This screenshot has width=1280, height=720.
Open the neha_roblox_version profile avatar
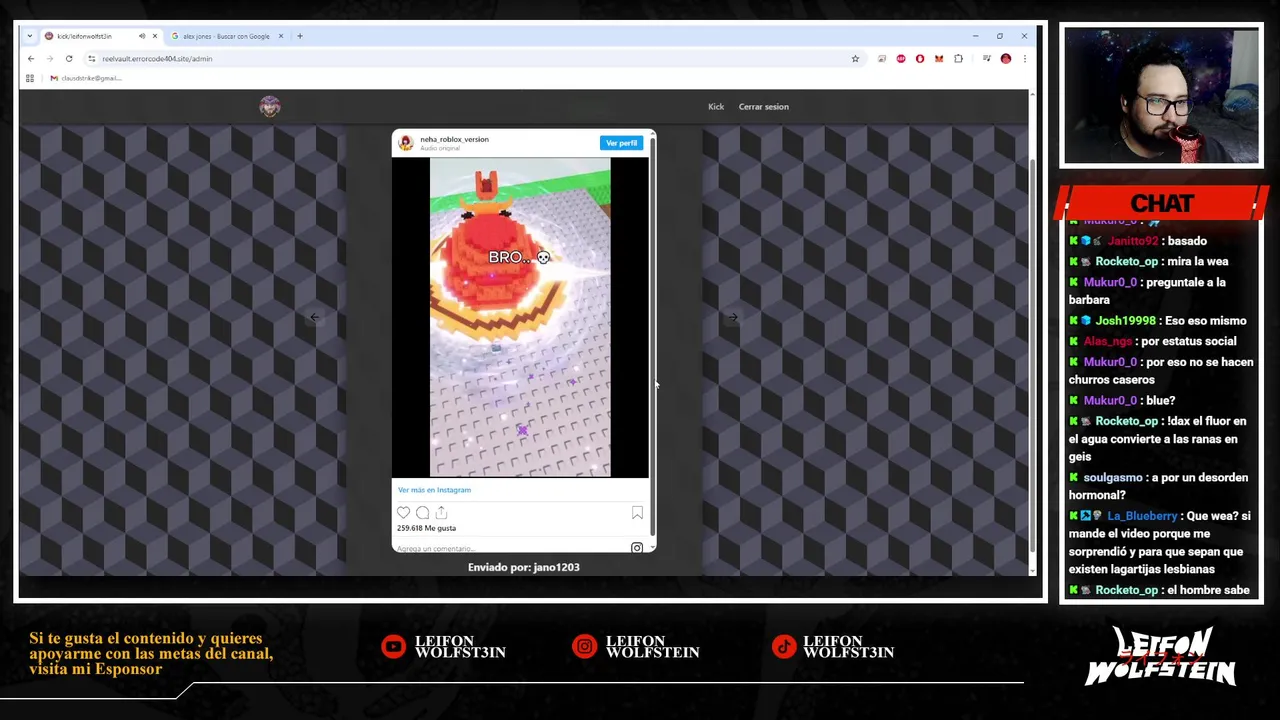click(x=405, y=143)
